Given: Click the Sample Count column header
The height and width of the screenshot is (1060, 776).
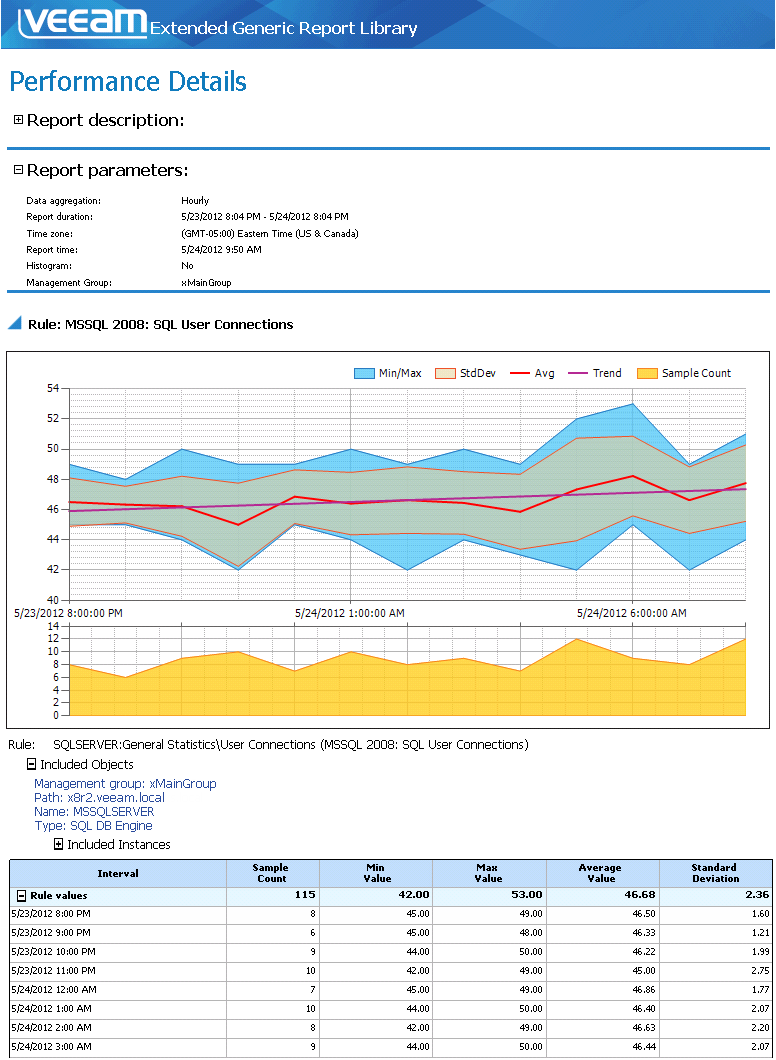Looking at the screenshot, I should pyautogui.click(x=272, y=873).
